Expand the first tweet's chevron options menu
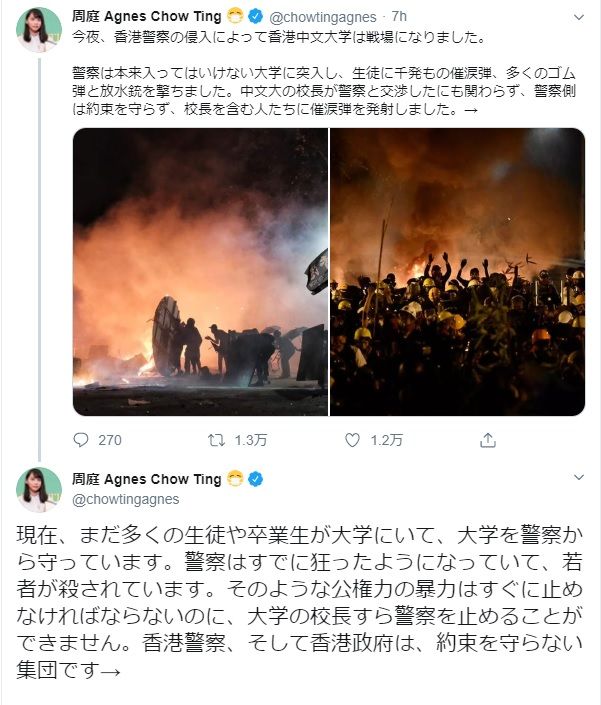 (x=578, y=18)
